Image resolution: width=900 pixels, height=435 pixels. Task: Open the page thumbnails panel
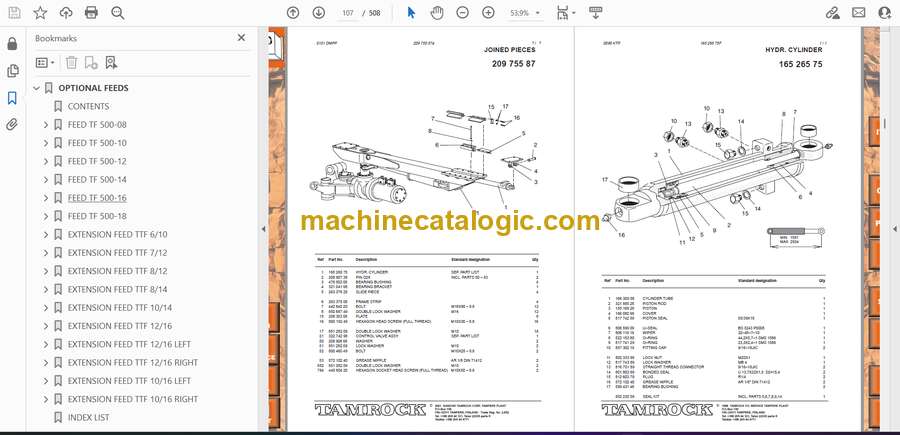coord(12,71)
